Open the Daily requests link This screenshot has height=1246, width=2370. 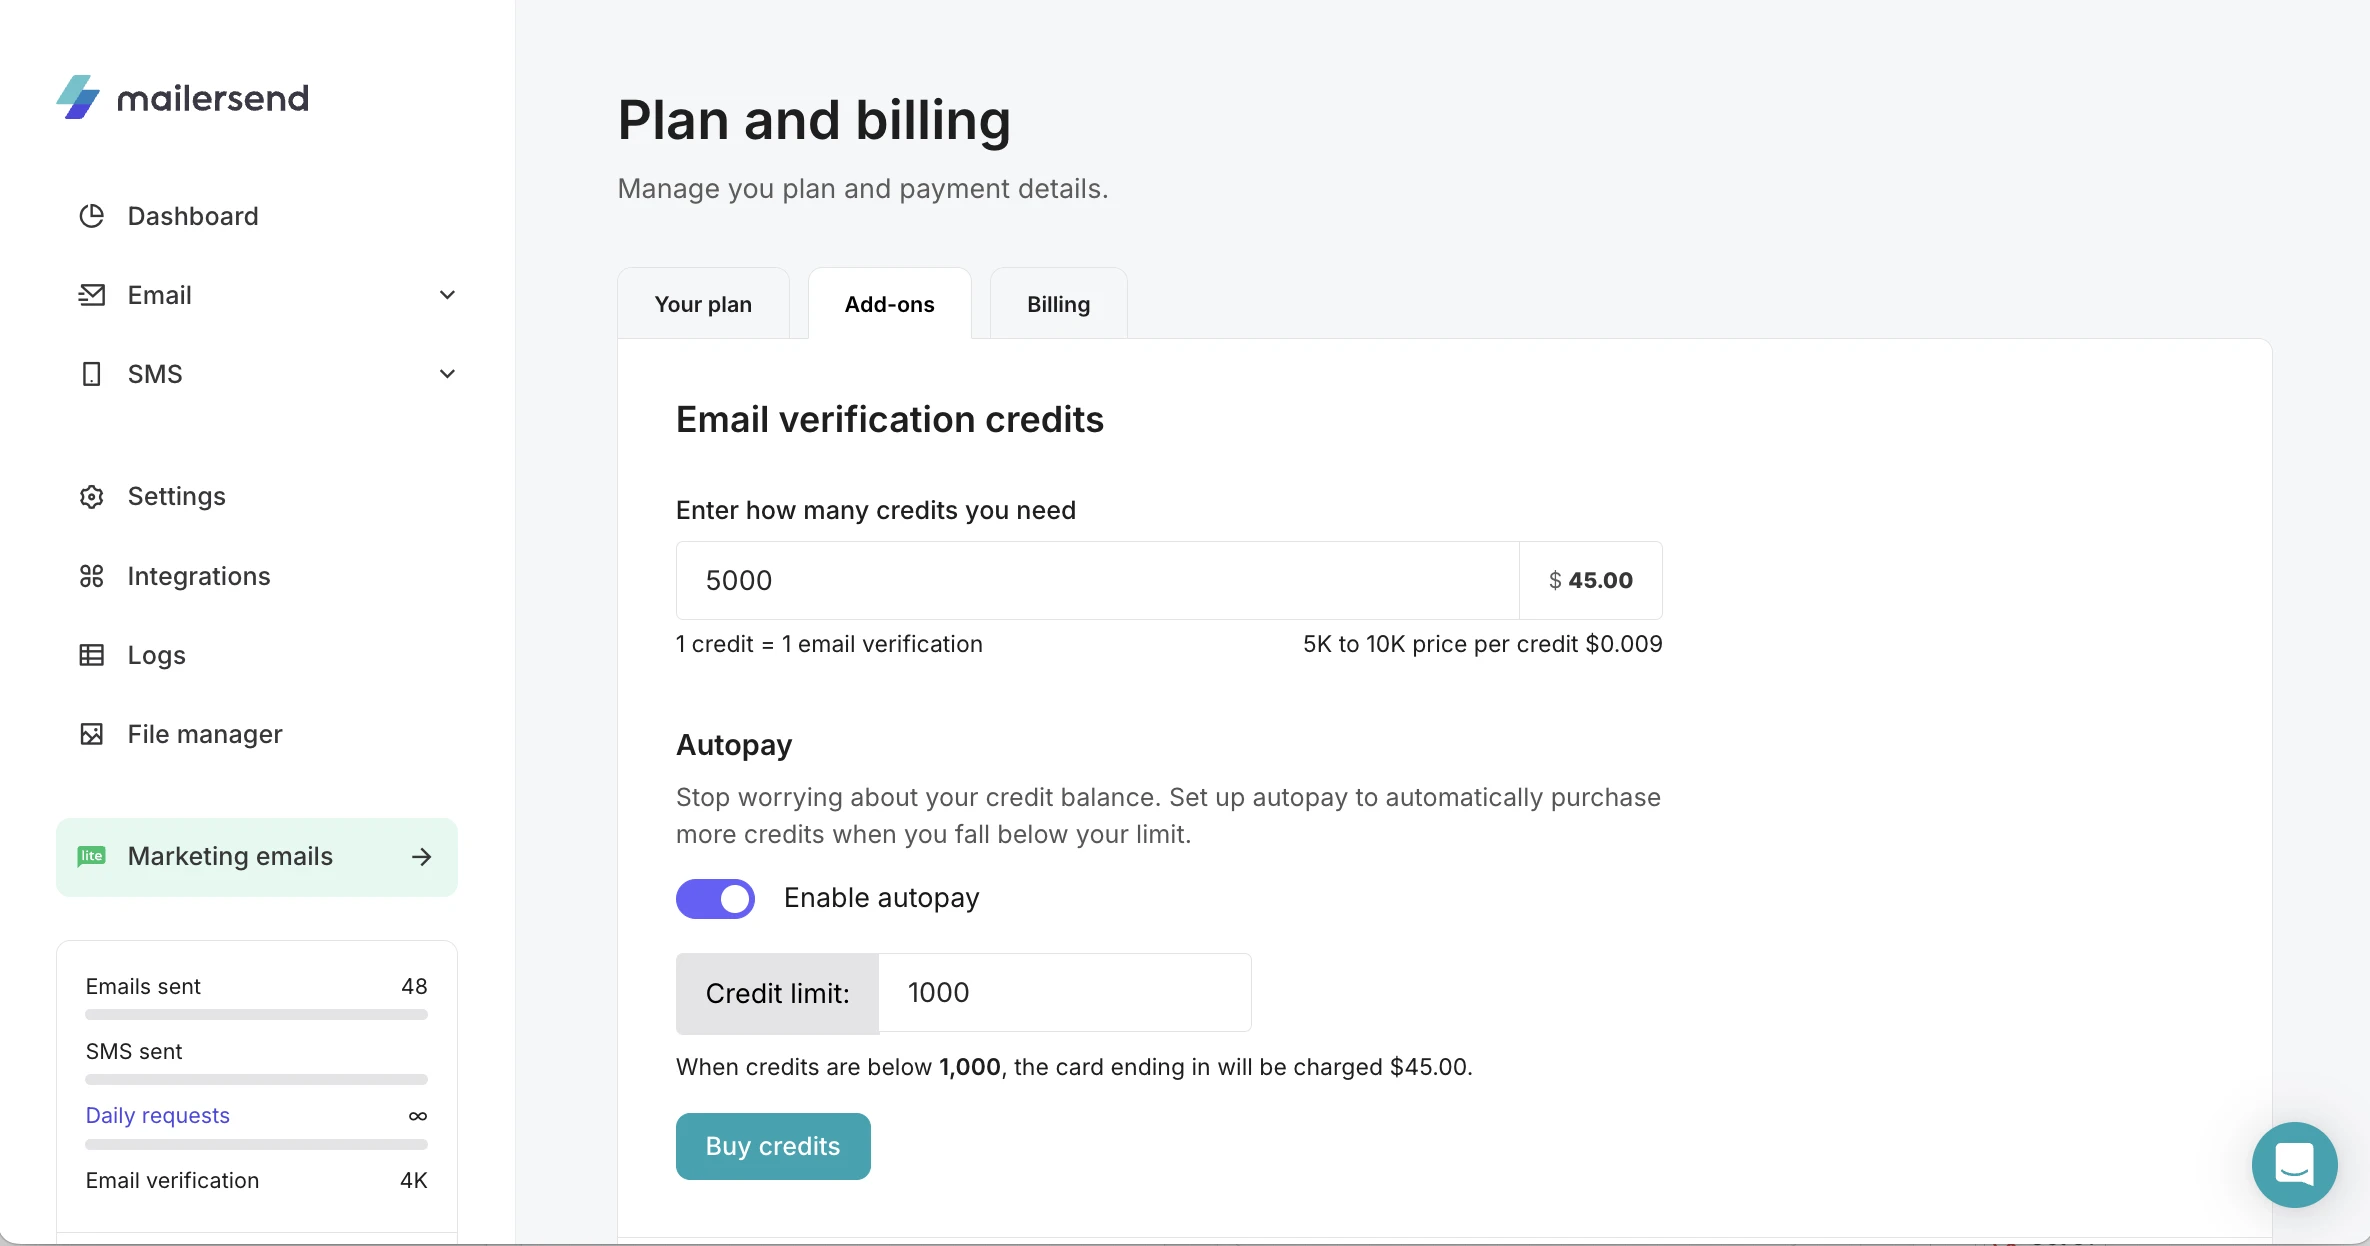[x=156, y=1115]
